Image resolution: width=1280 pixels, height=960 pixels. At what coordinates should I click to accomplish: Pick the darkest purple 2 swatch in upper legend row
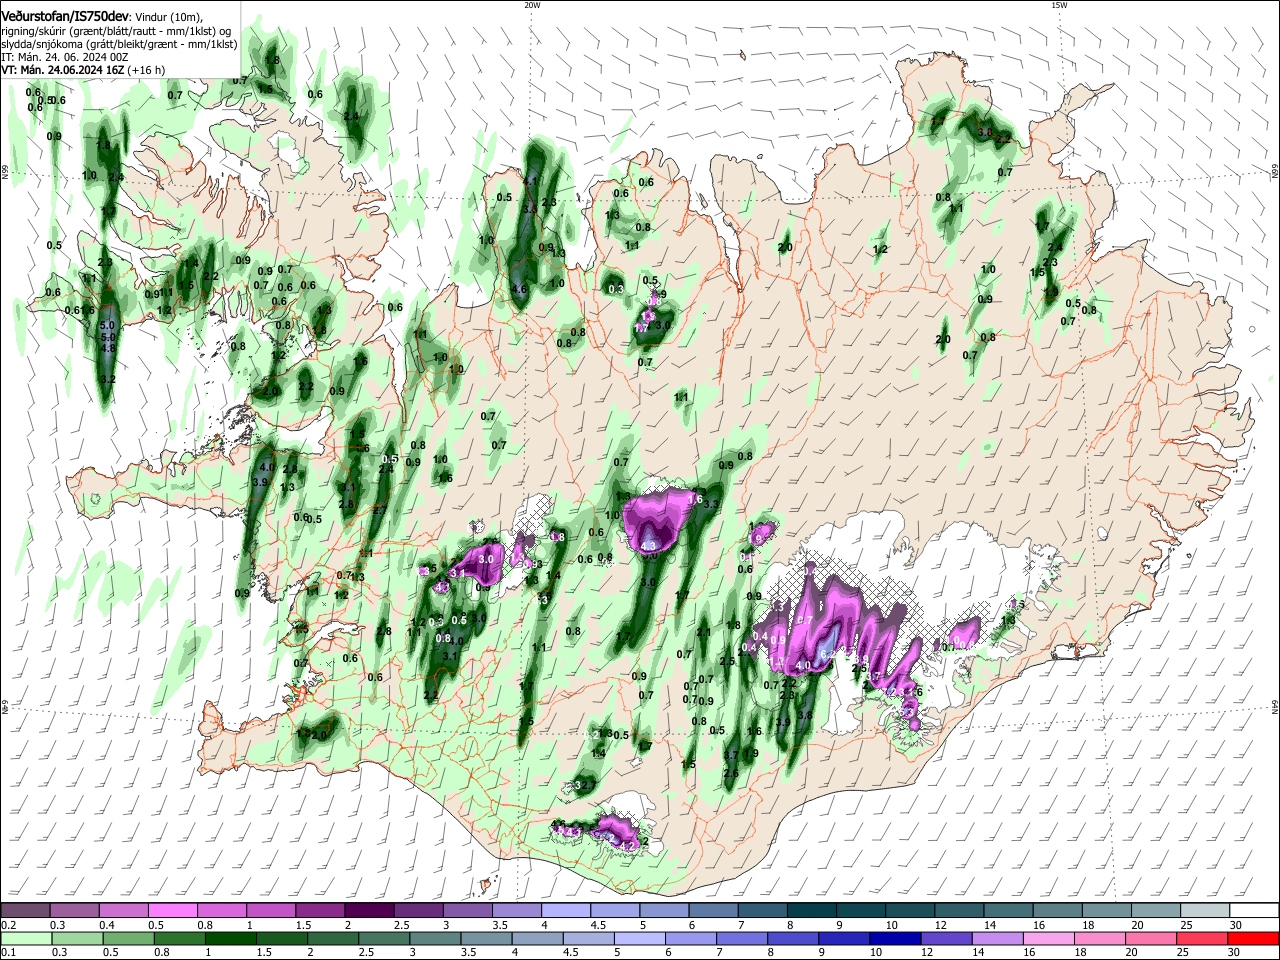(x=368, y=911)
